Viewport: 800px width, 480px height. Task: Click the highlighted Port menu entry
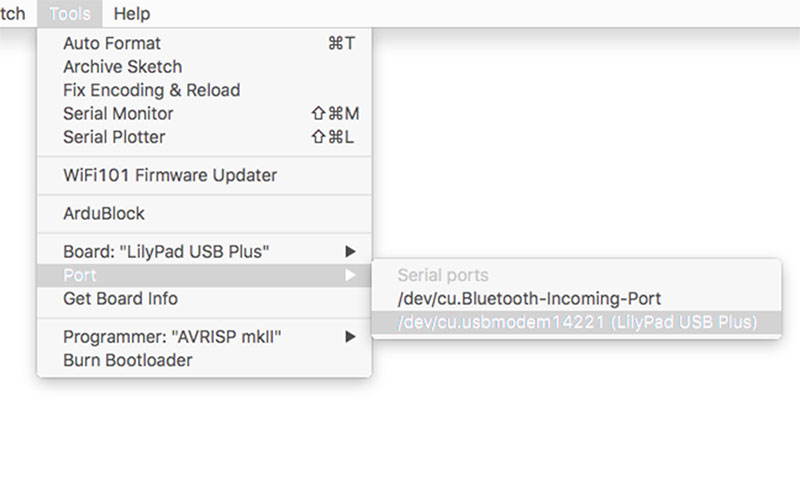pos(80,275)
